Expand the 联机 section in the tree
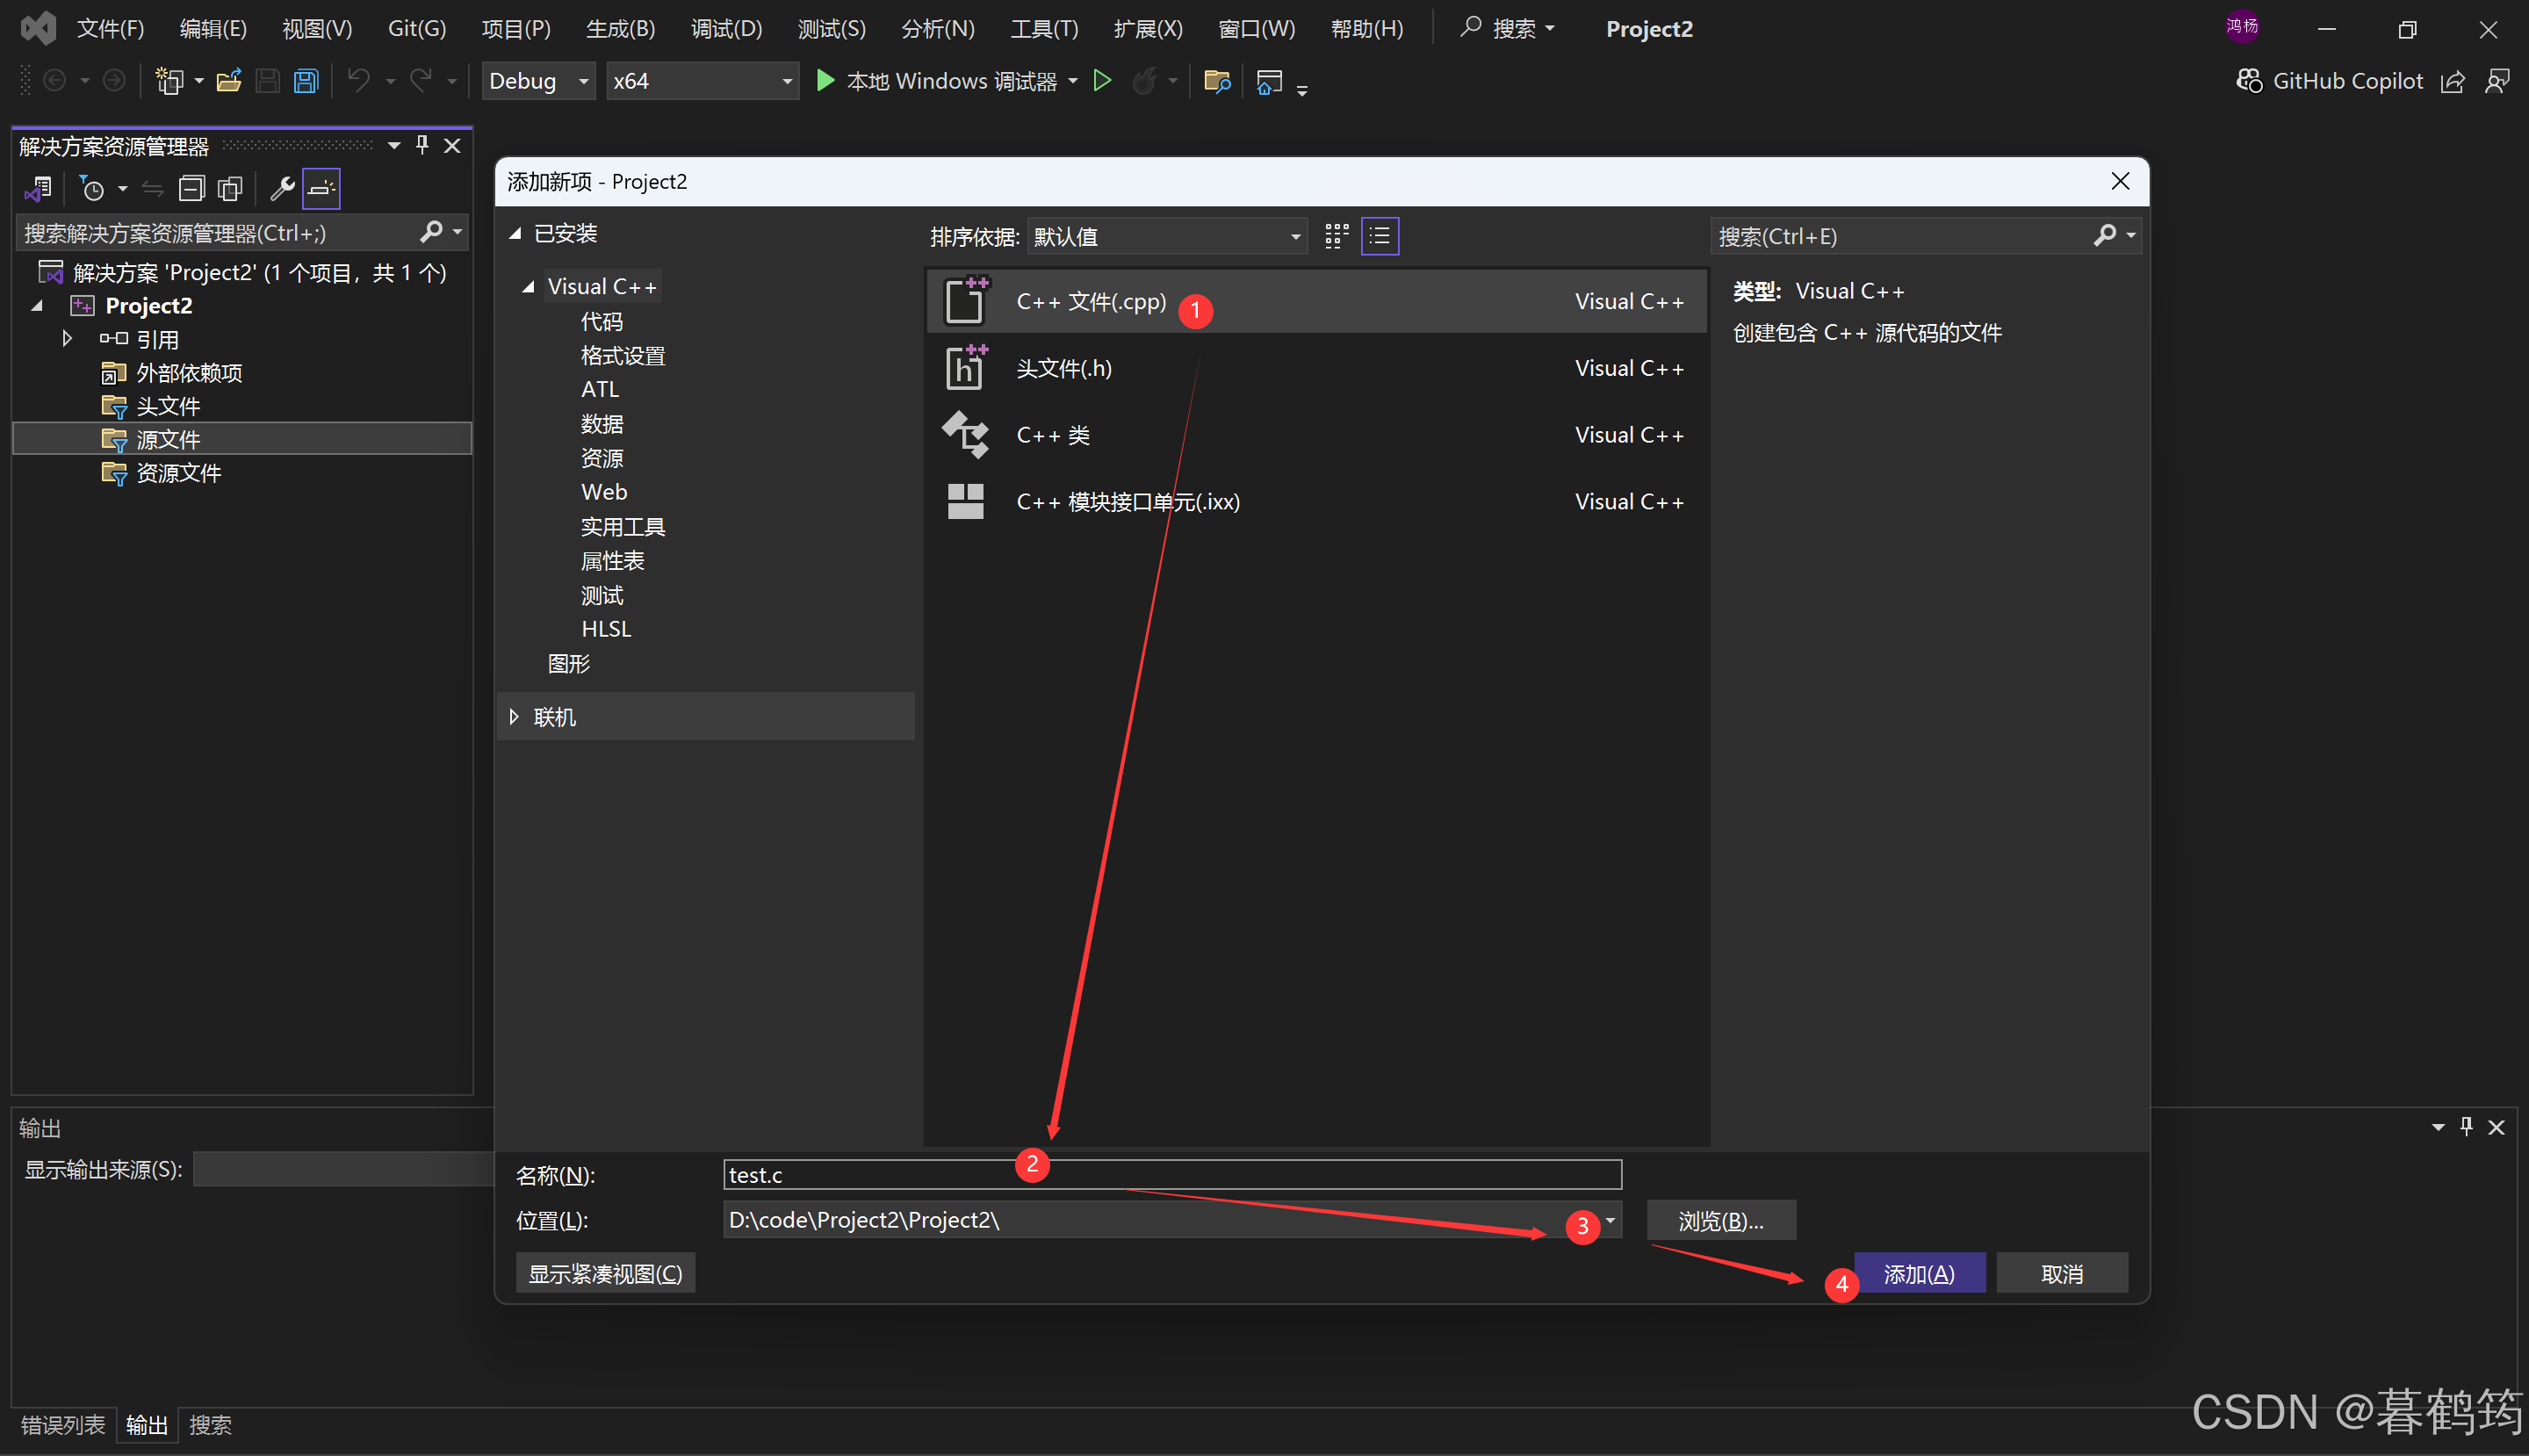This screenshot has height=1456, width=2529. click(x=514, y=717)
